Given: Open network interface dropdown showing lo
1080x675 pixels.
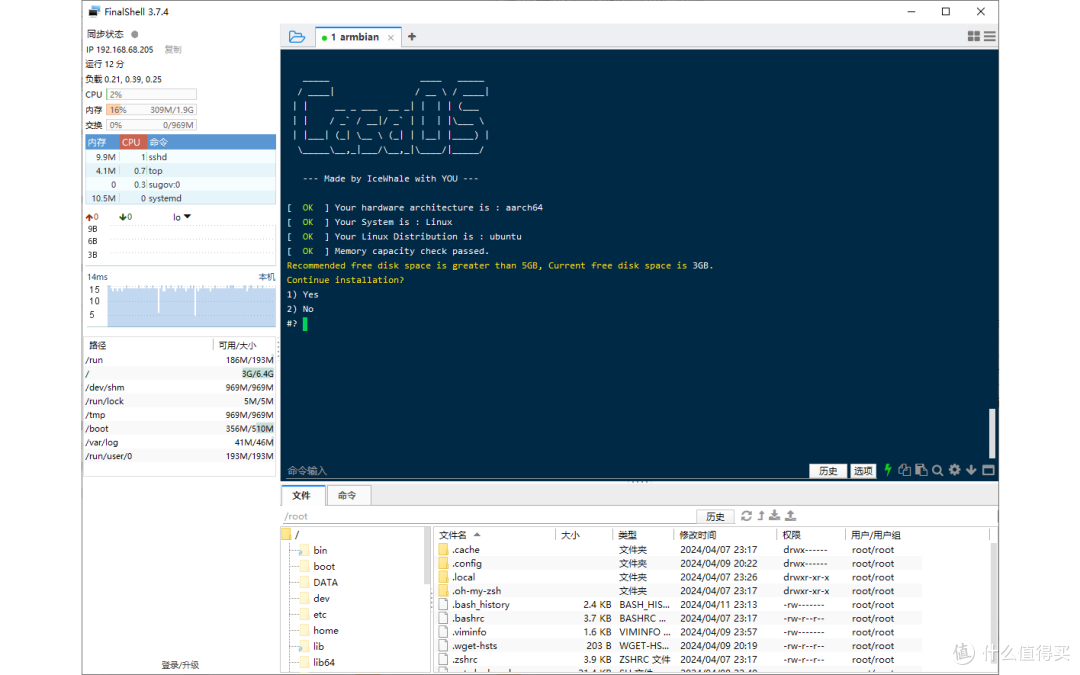Looking at the screenshot, I should 182,217.
